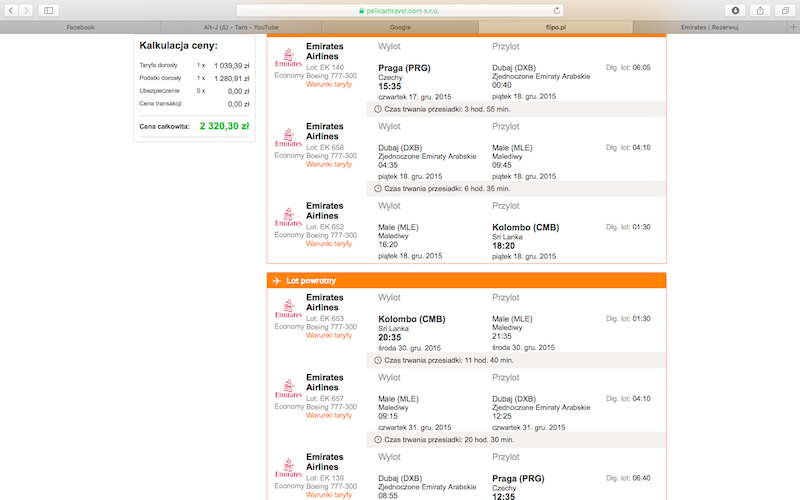This screenshot has height=500, width=800.
Task: Click the Emirates logo beside Lot: EK 653
Action: [x=288, y=309]
